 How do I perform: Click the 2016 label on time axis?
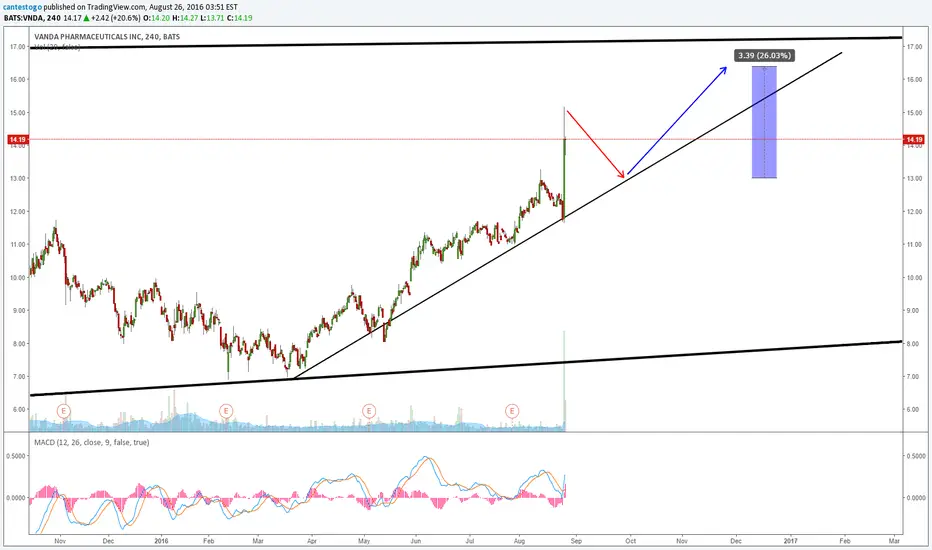[x=161, y=541]
